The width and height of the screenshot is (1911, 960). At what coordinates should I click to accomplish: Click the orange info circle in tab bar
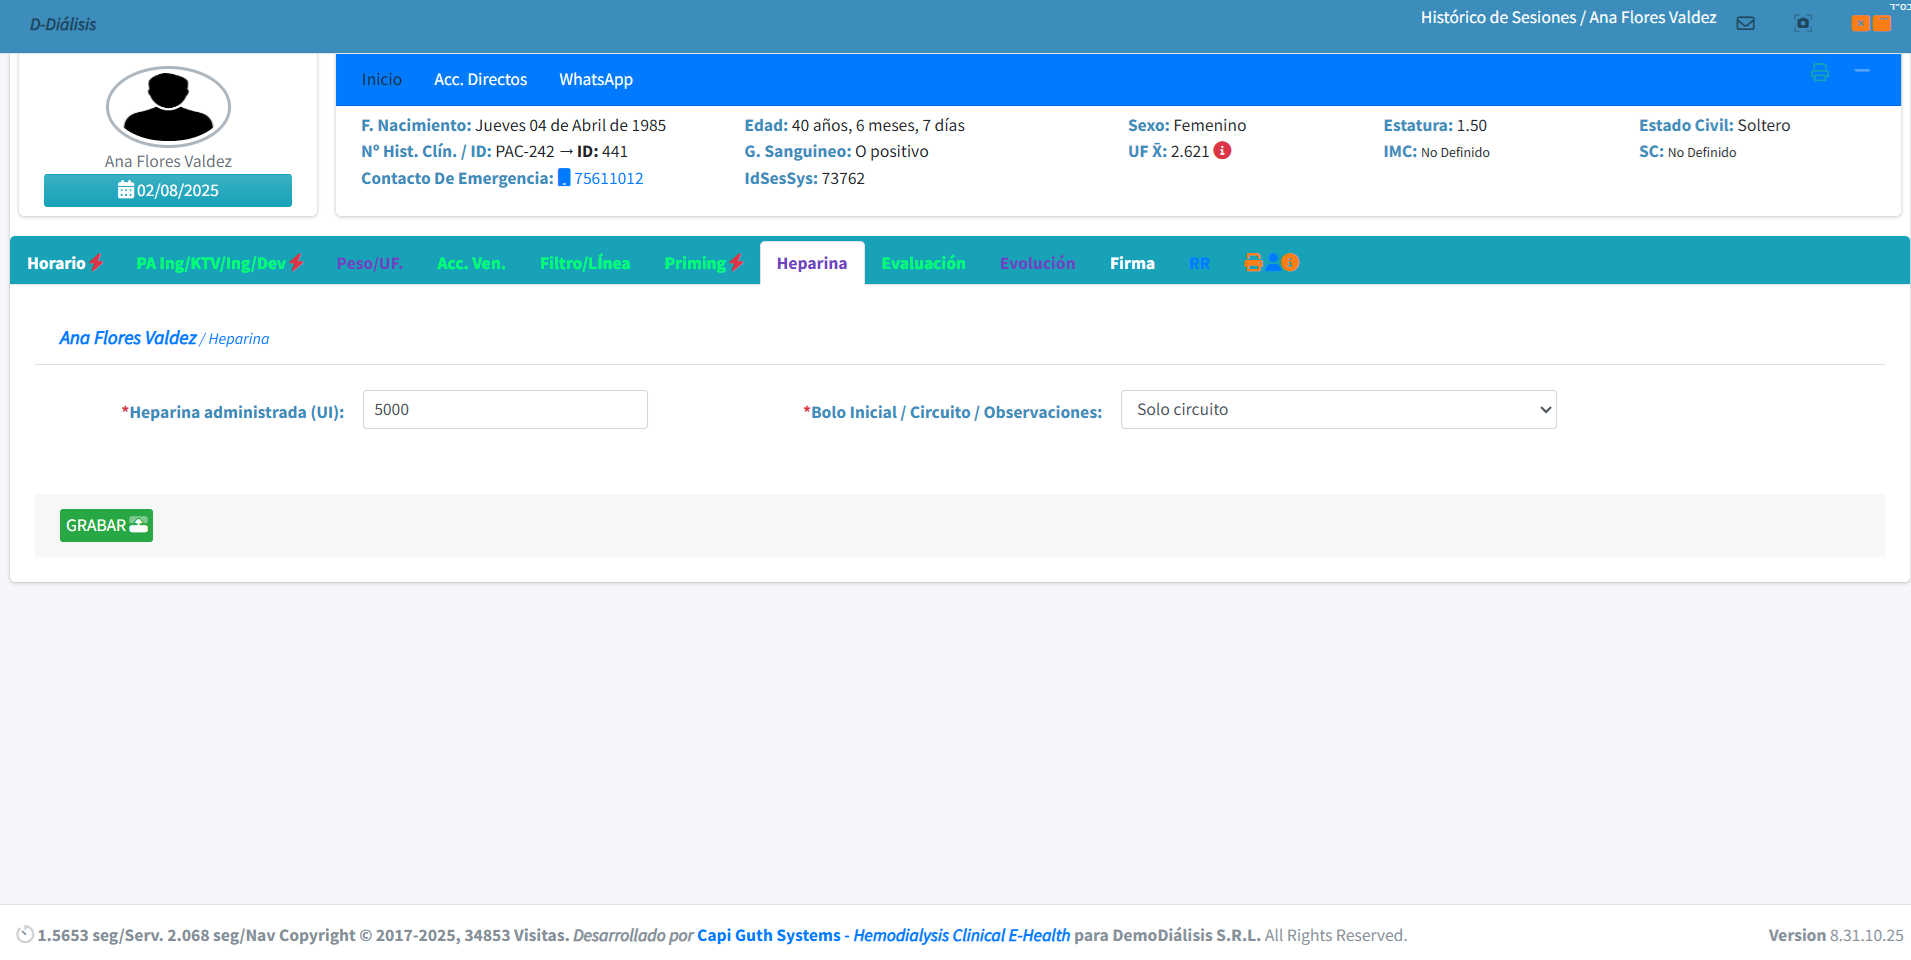1291,263
